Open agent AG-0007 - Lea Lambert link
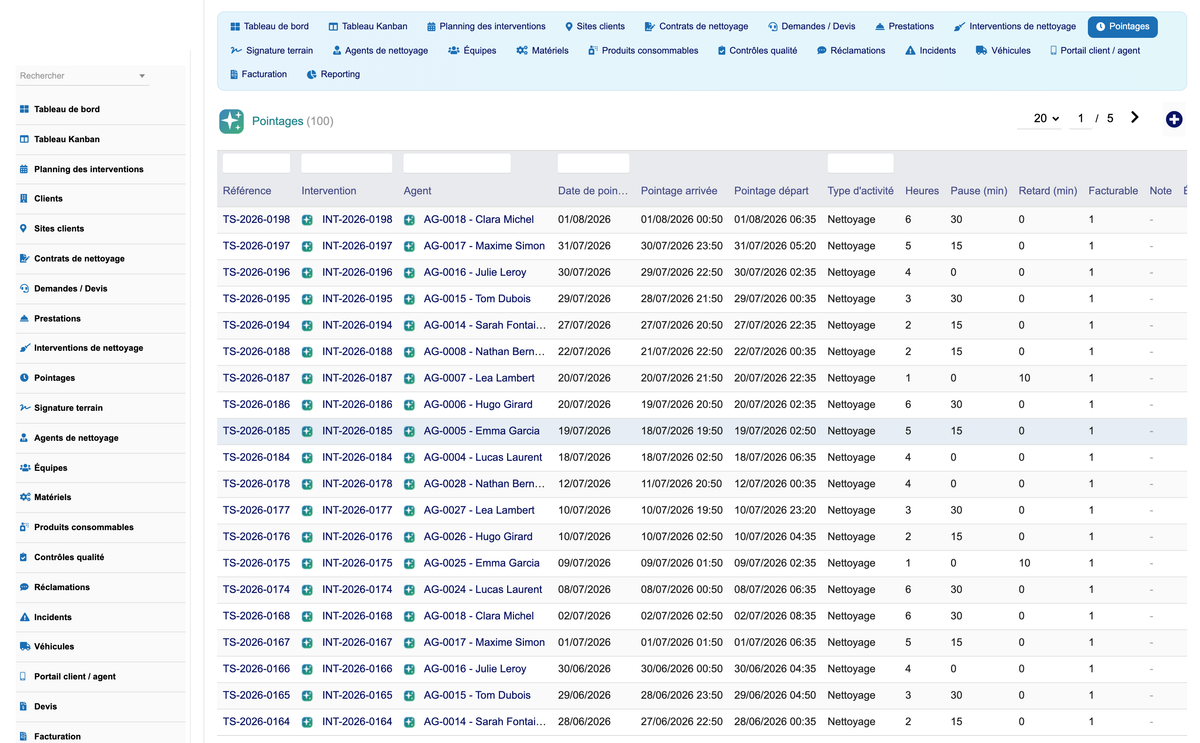 (479, 378)
